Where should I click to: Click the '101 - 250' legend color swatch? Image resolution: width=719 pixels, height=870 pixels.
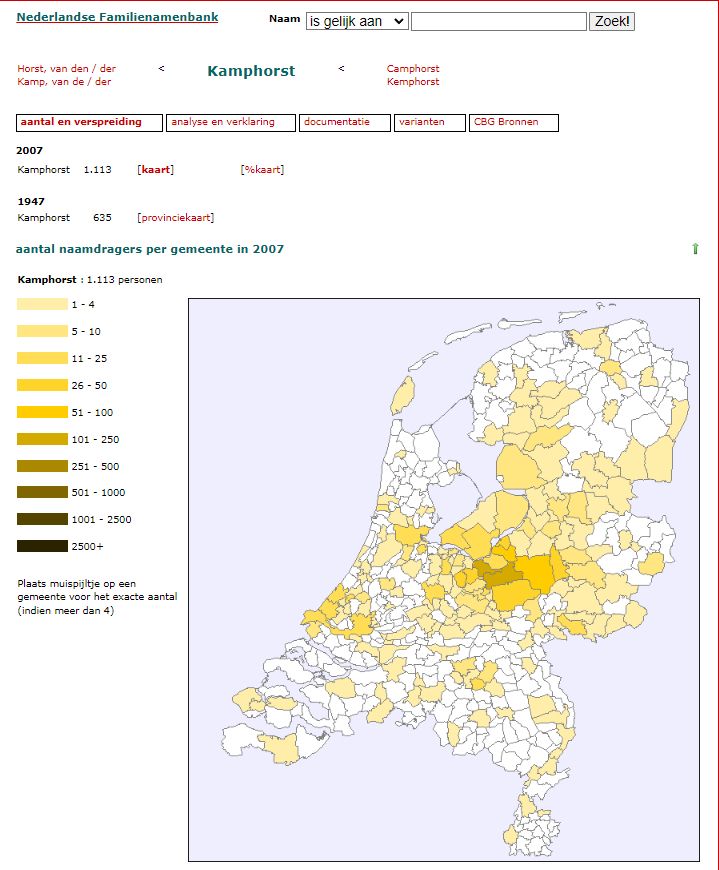(x=42, y=439)
